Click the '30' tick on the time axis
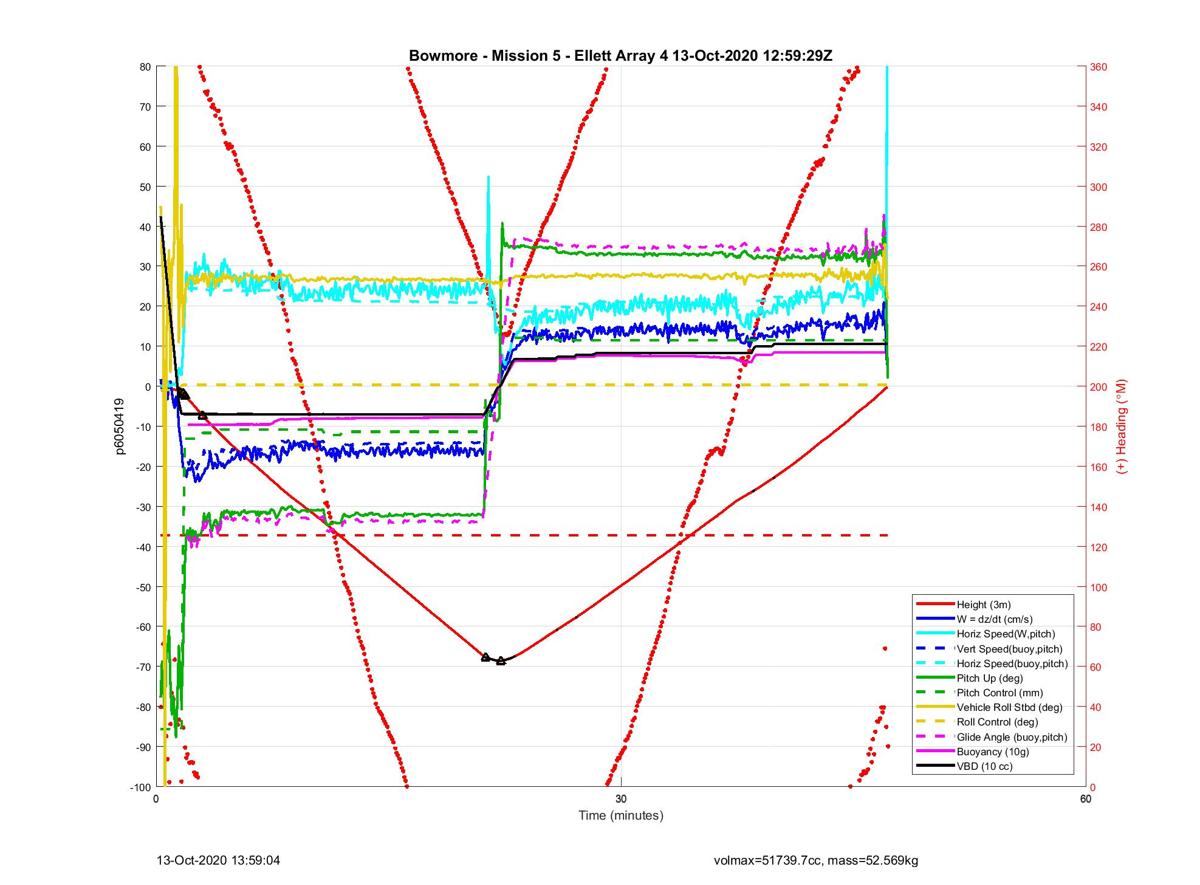Screen dimensions: 1200x885 tap(622, 799)
